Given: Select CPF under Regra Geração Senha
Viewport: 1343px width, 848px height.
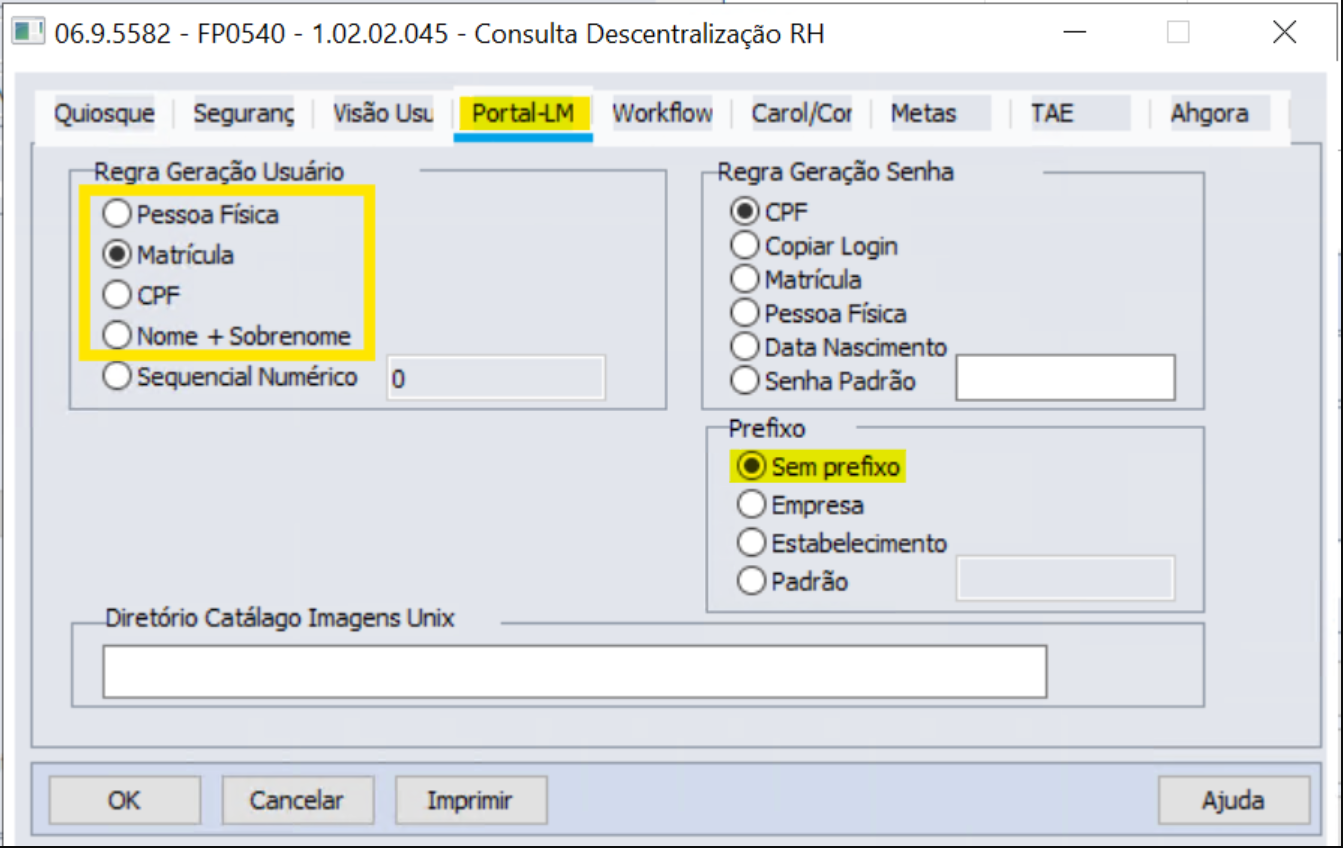Looking at the screenshot, I should pyautogui.click(x=745, y=212).
